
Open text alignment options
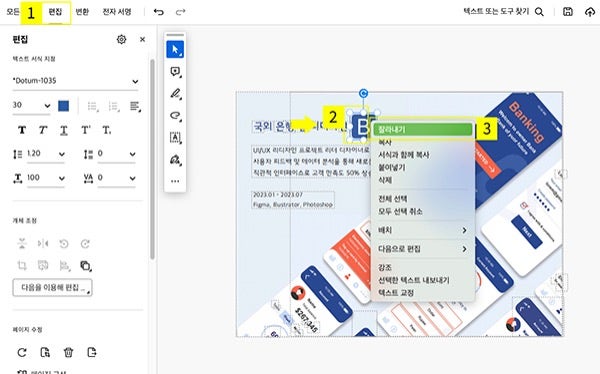[x=135, y=106]
